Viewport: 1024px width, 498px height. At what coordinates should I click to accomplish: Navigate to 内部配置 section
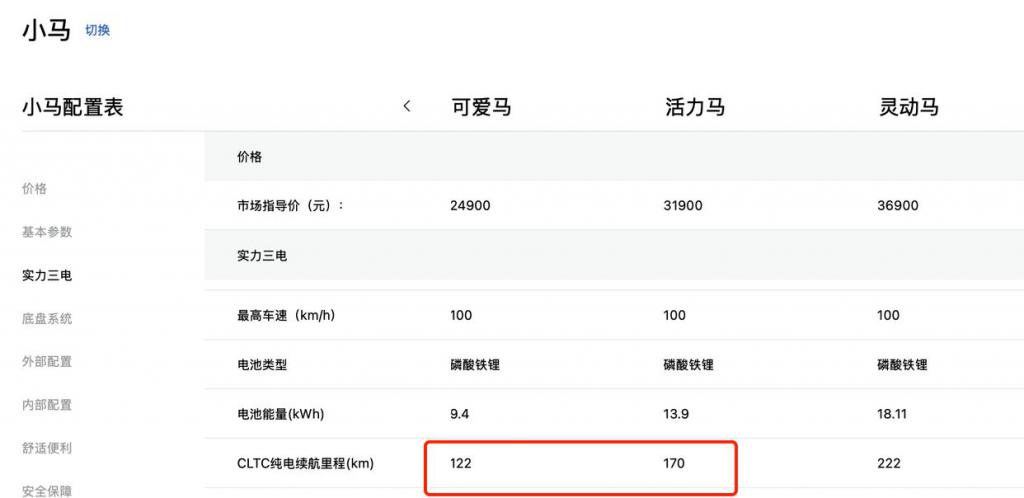pos(47,405)
